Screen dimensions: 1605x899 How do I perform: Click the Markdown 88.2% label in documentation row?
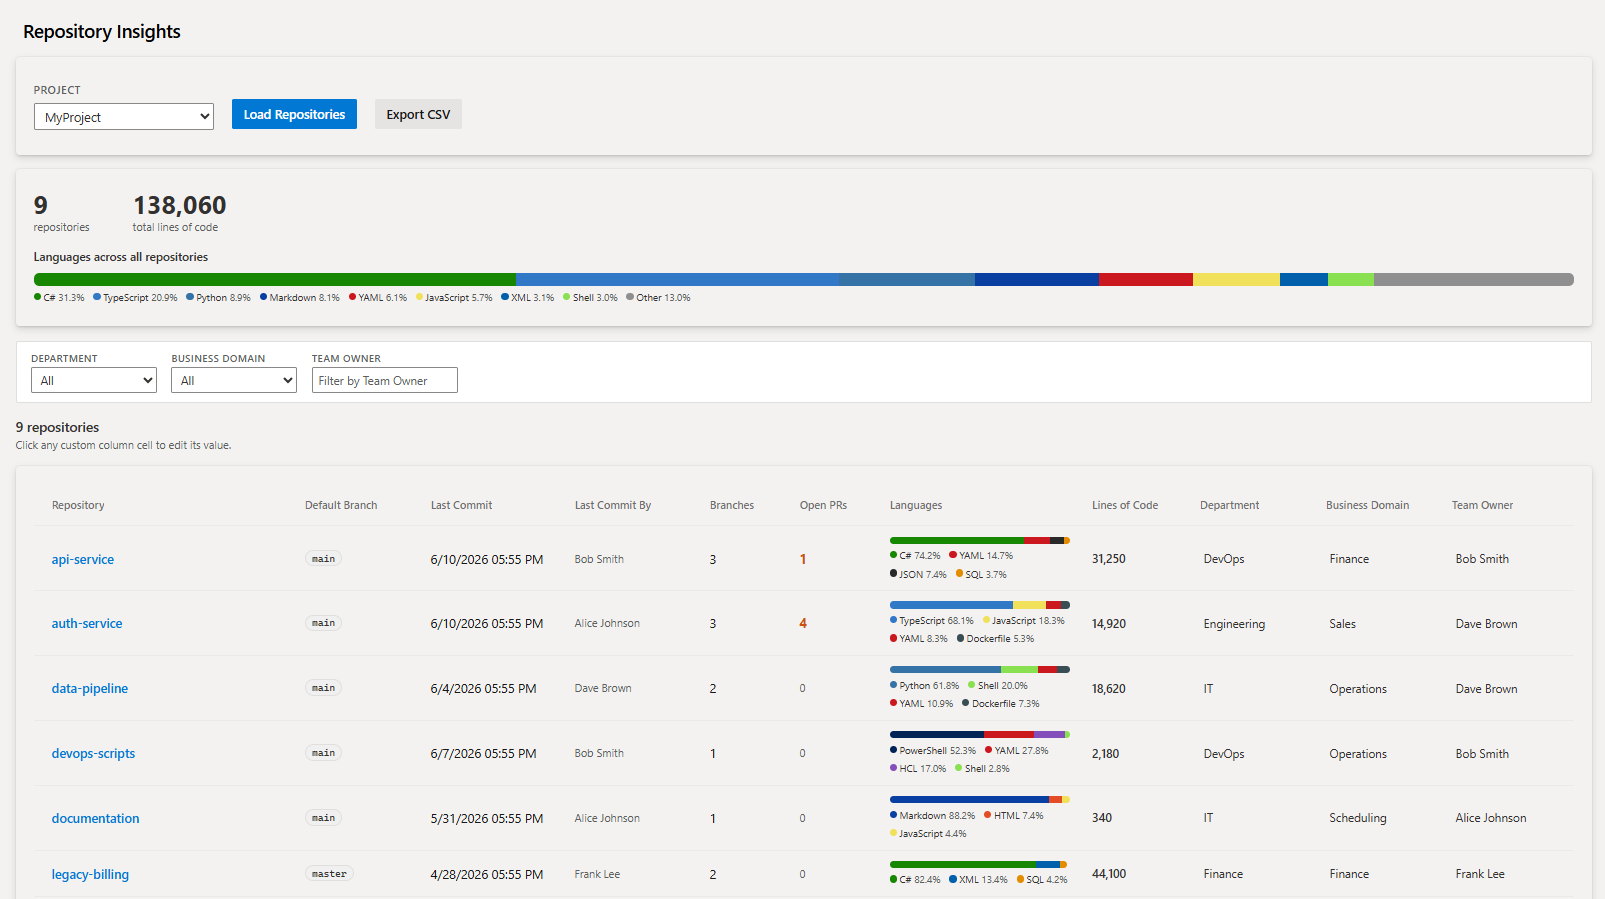click(x=933, y=816)
